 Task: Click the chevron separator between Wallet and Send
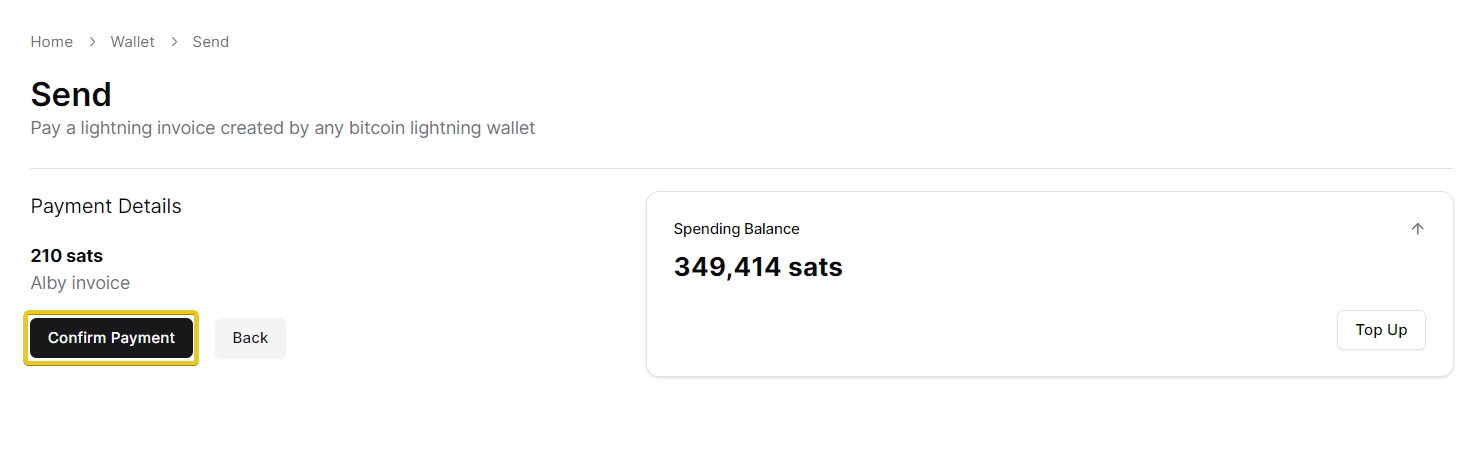tap(174, 42)
